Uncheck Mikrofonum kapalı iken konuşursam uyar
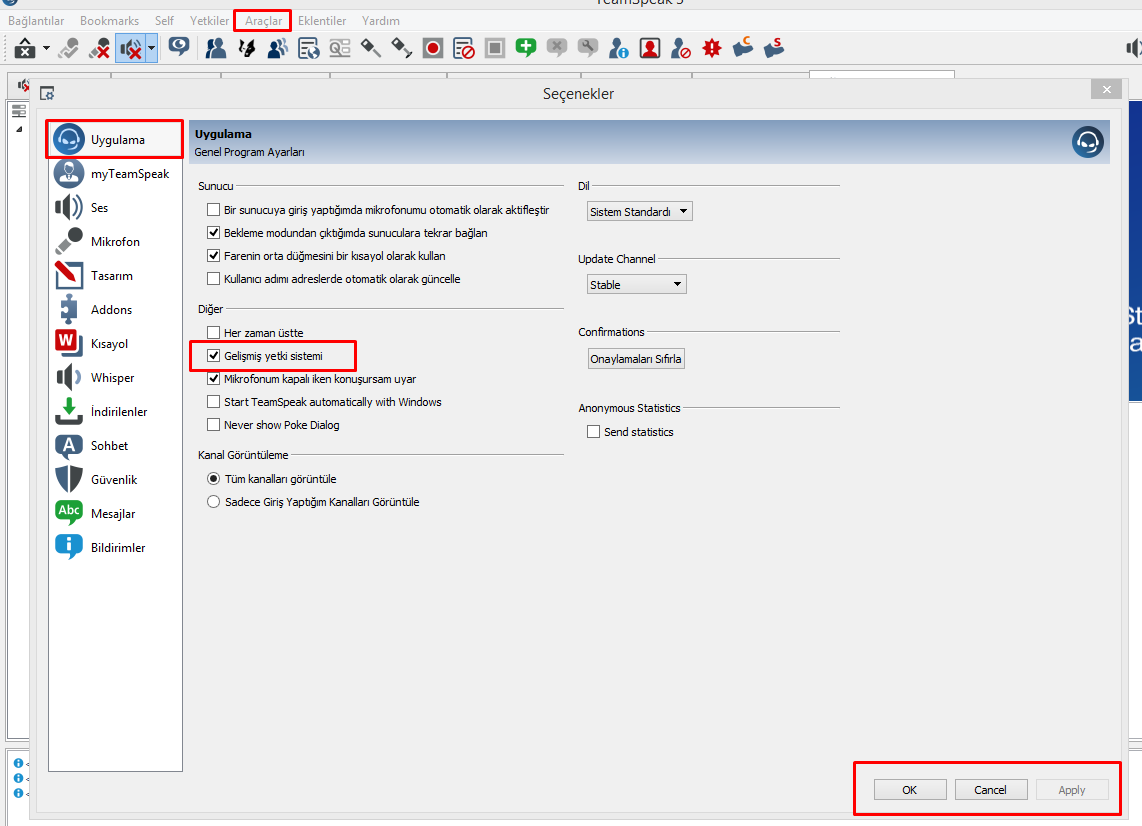Viewport: 1142px width, 826px height. (213, 379)
